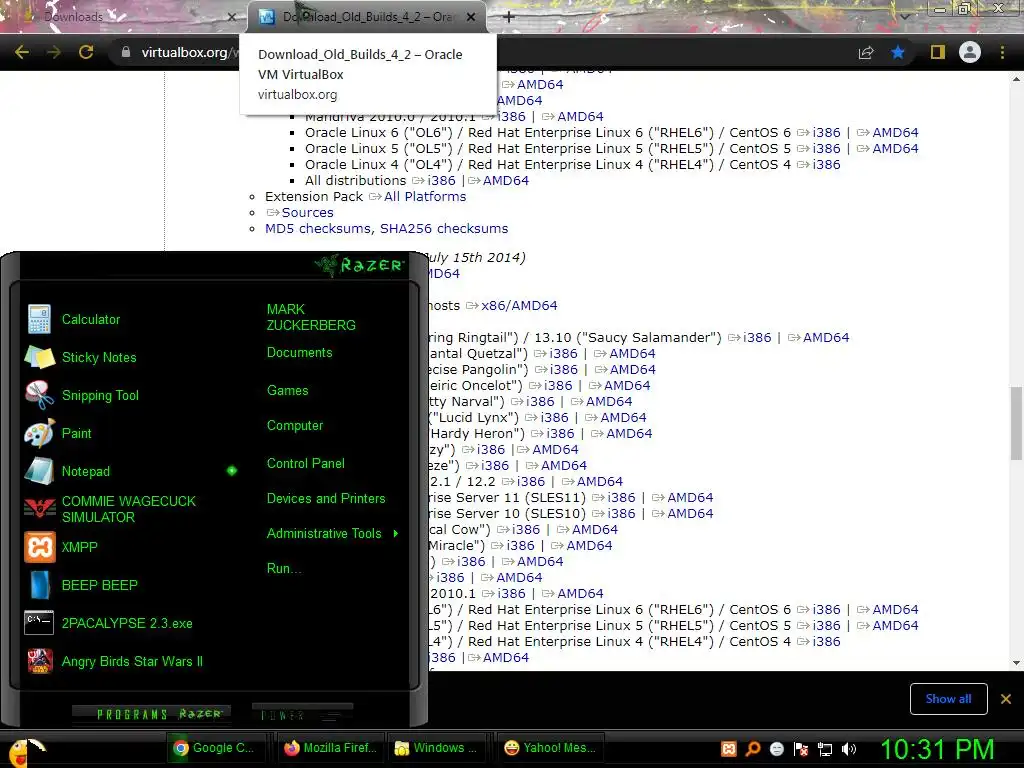Open tab search dropdown chevron
Image resolution: width=1024 pixels, height=768 pixels.
tap(904, 16)
